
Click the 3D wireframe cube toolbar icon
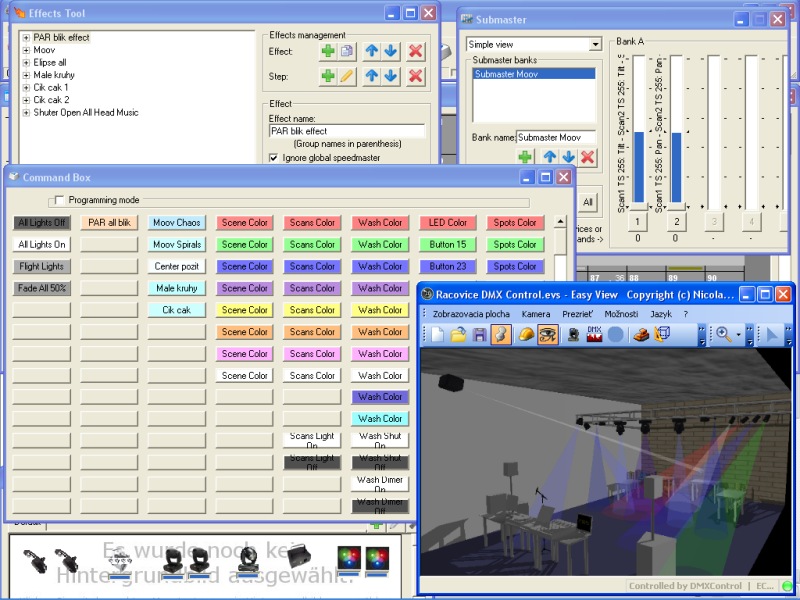[661, 335]
